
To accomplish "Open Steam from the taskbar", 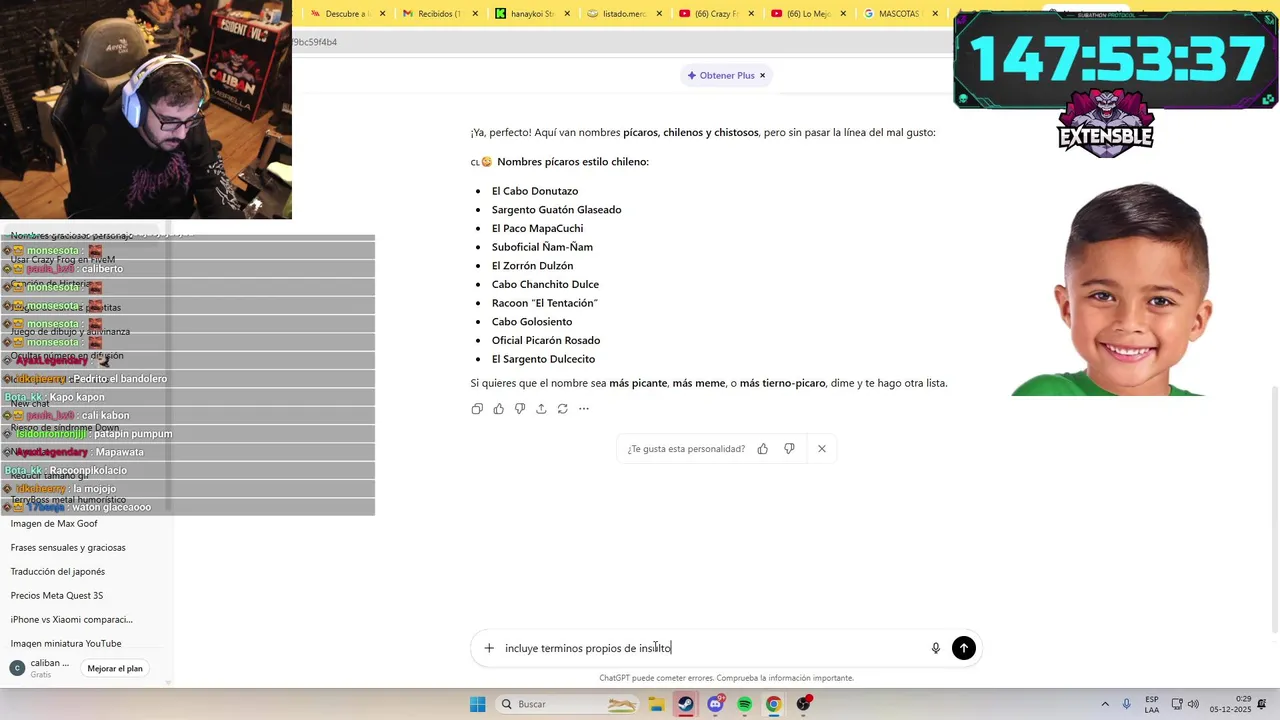I will coord(685,704).
